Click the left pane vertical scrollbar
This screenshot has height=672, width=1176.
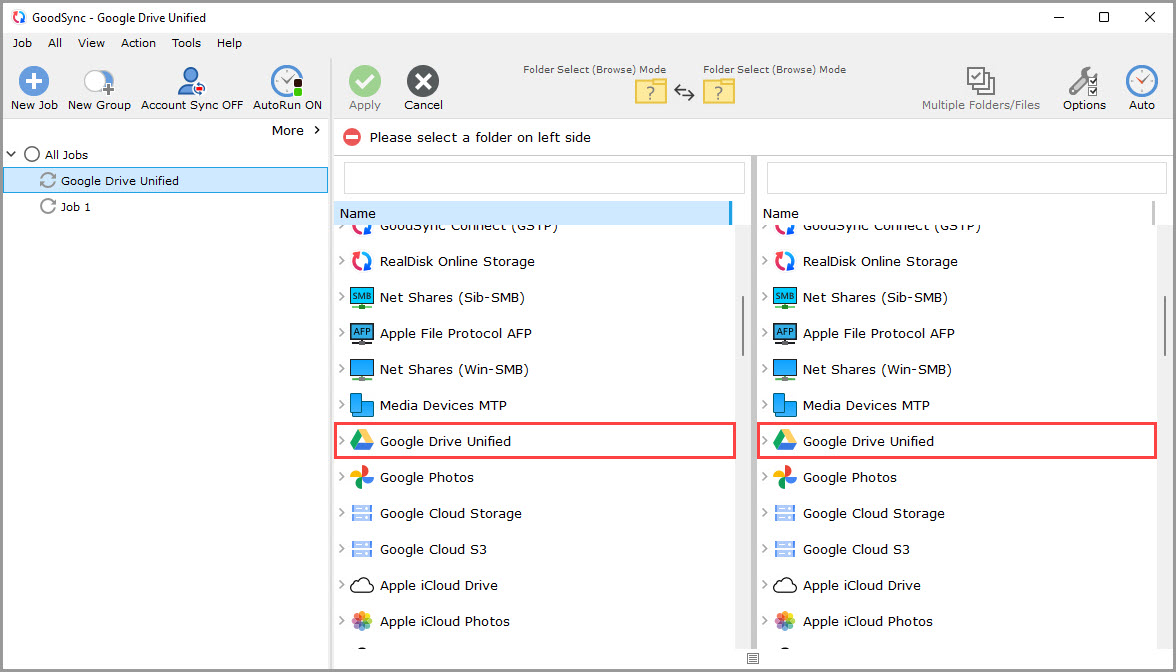(742, 326)
